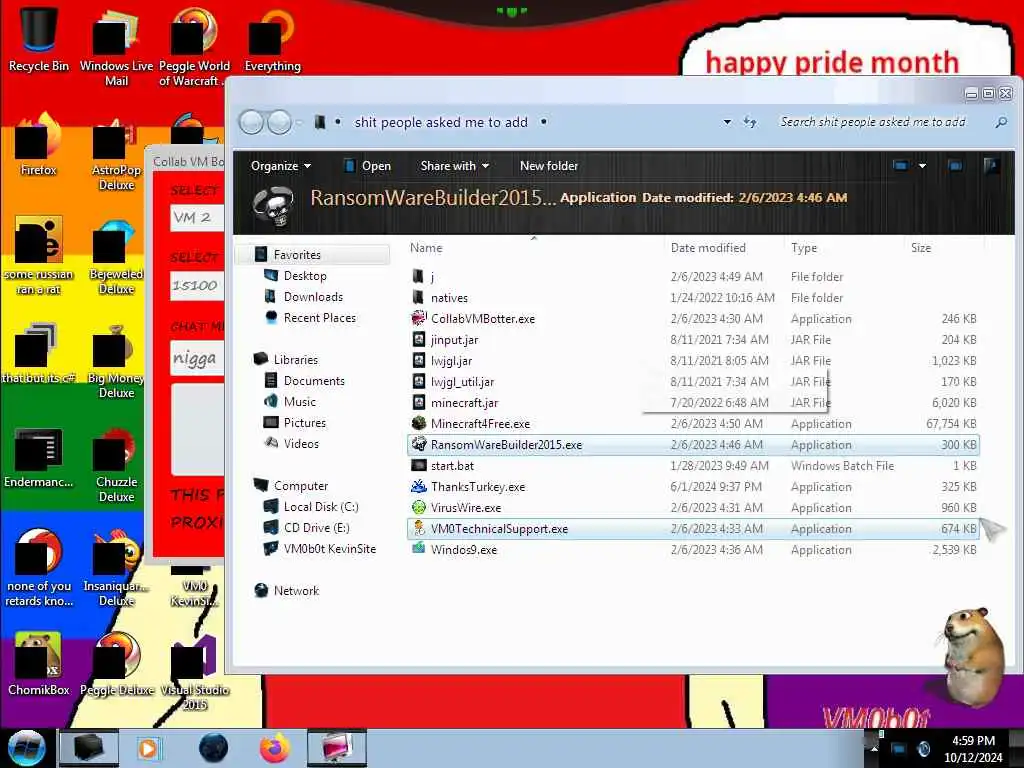Select the ChomikBox desktop icon
The image size is (1024, 768).
pos(39,664)
